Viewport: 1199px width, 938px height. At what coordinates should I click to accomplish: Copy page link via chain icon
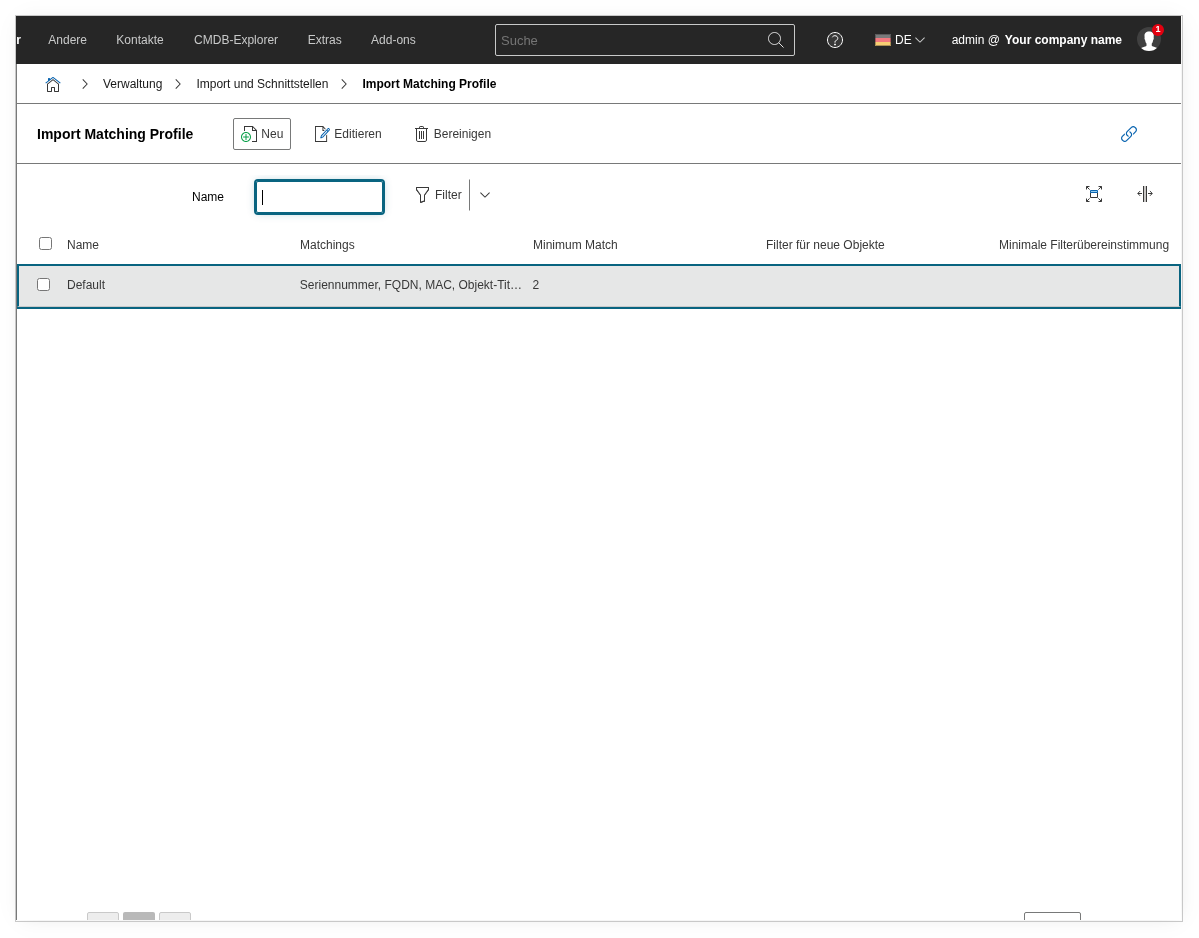click(x=1128, y=134)
